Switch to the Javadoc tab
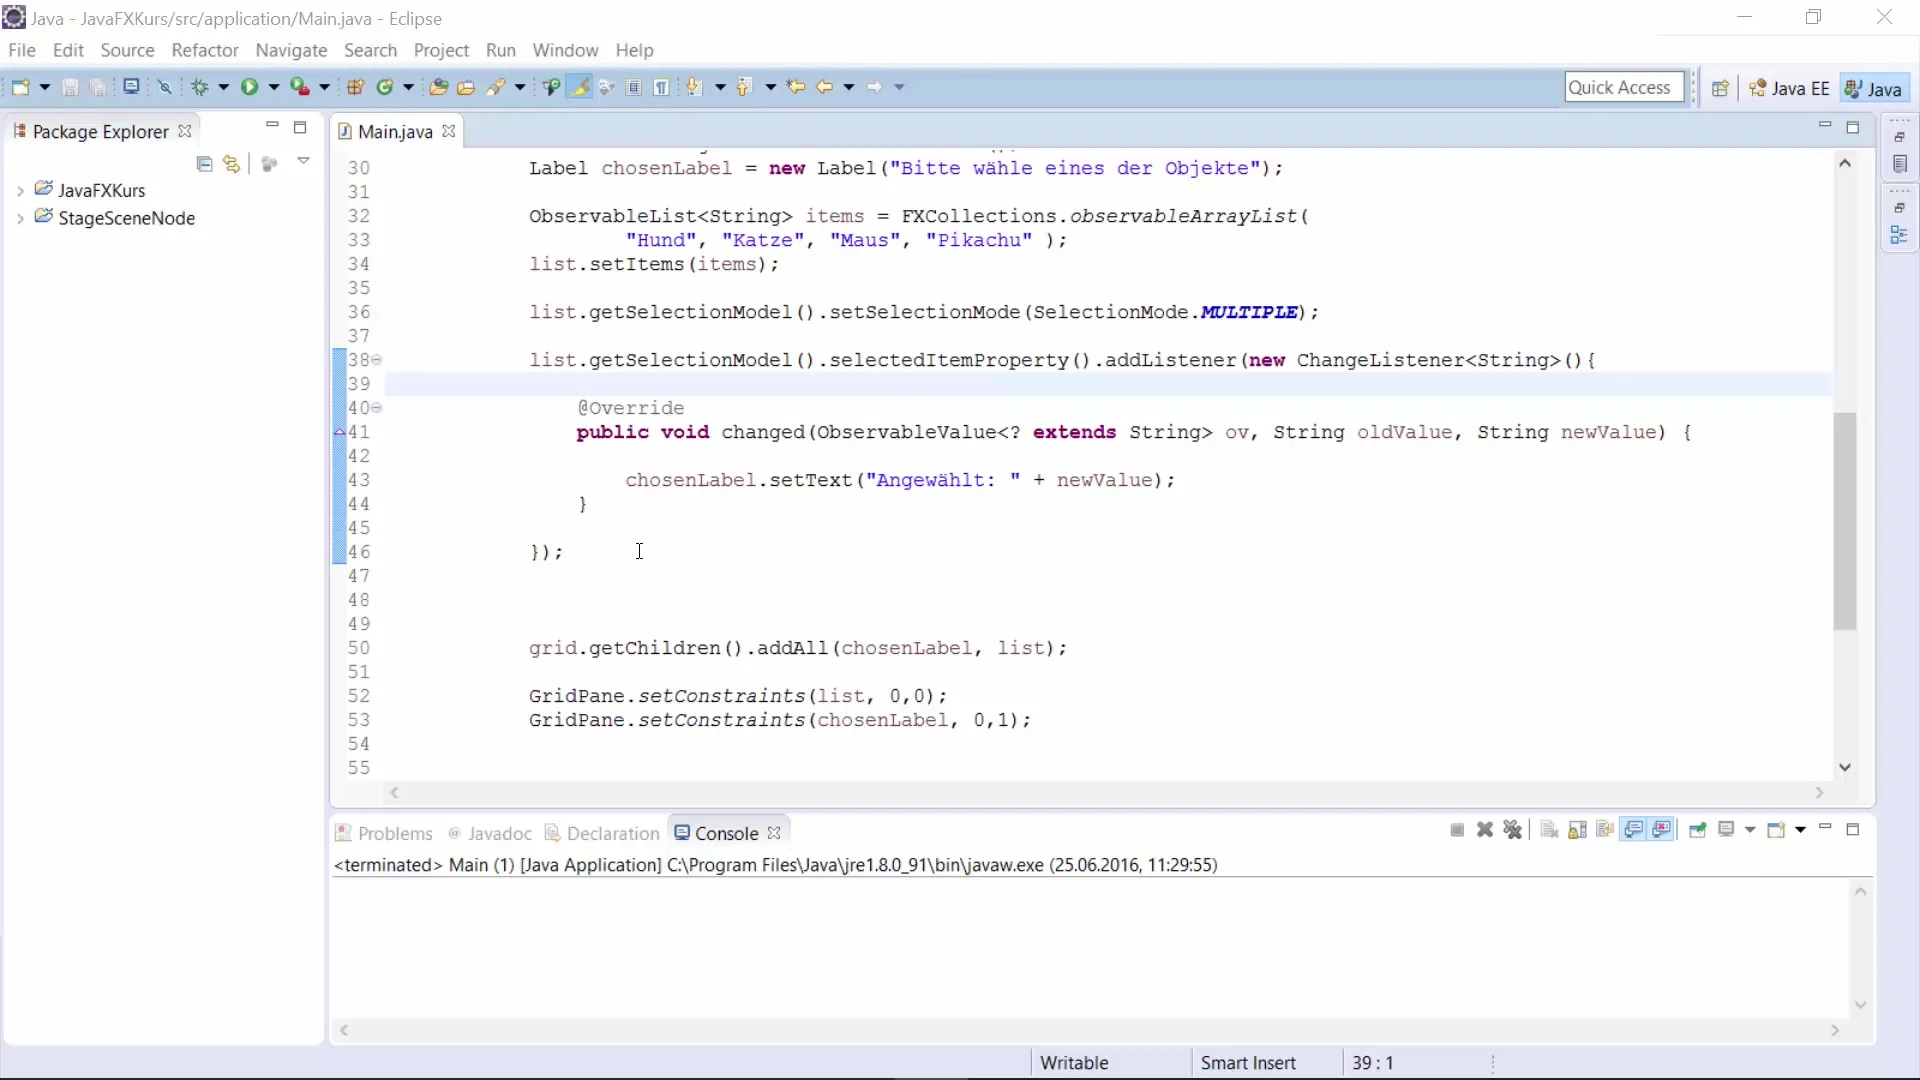The image size is (1920, 1080). coord(490,833)
